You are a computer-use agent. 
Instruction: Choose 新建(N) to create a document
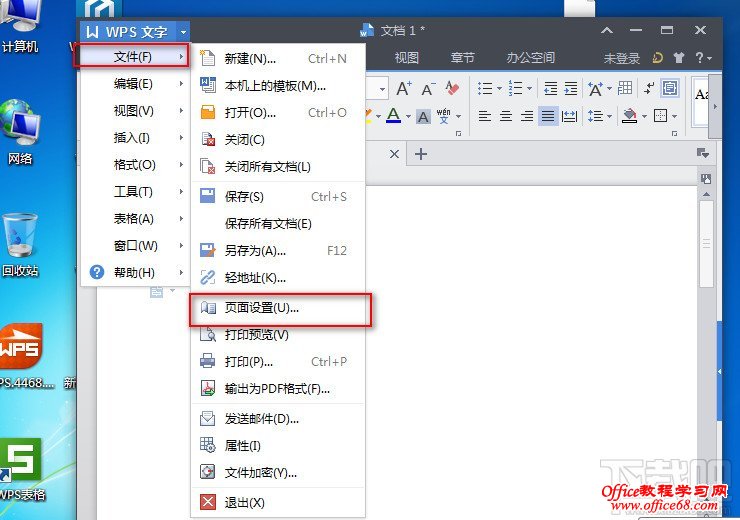point(278,59)
